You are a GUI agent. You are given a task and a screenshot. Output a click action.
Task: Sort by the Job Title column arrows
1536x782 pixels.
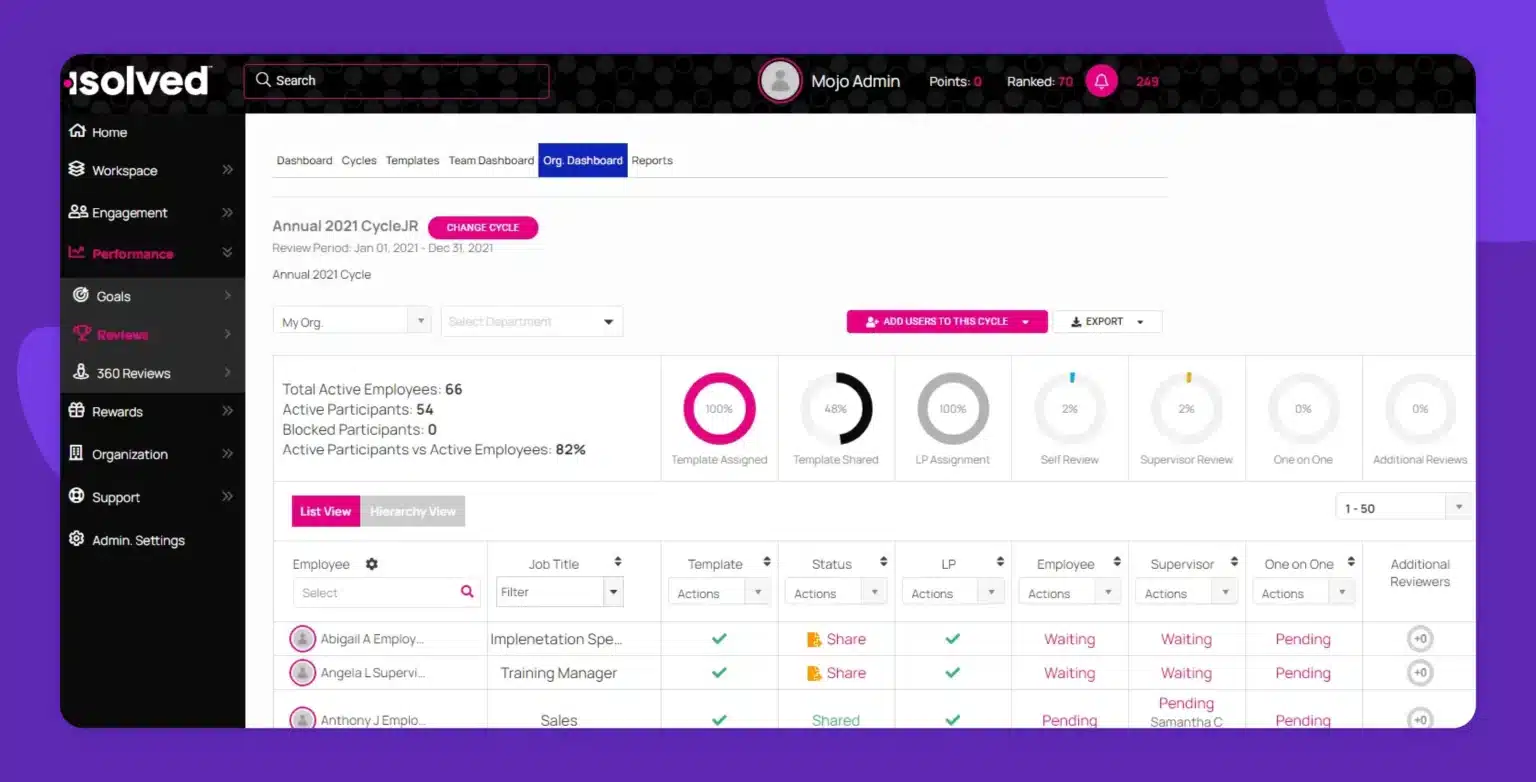click(618, 562)
